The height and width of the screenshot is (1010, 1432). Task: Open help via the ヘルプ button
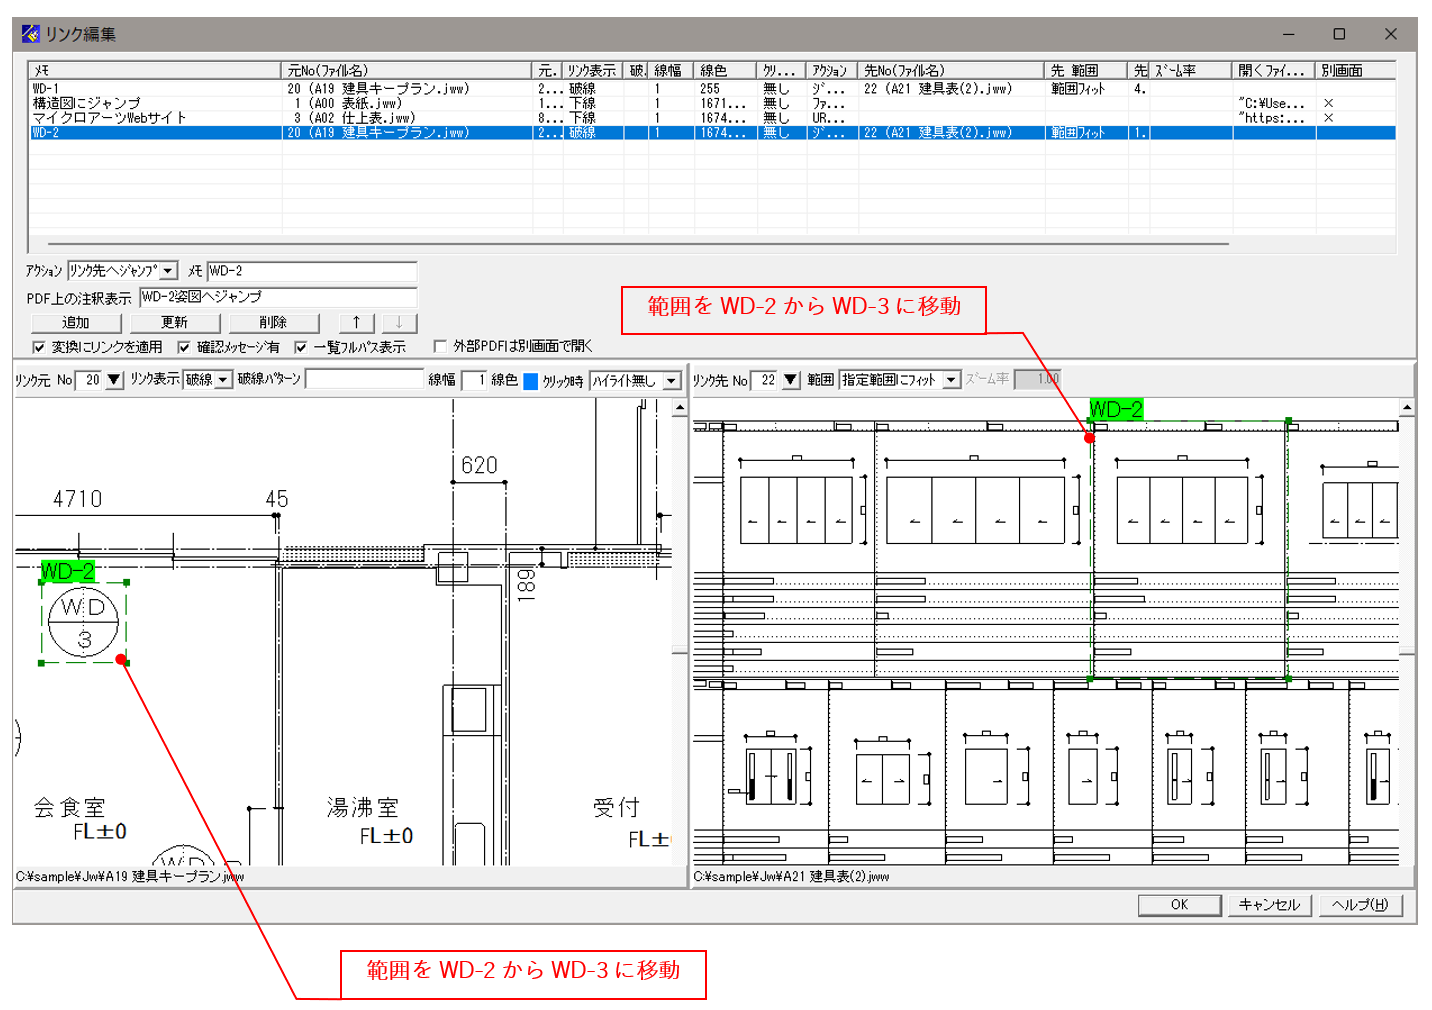pos(1360,904)
